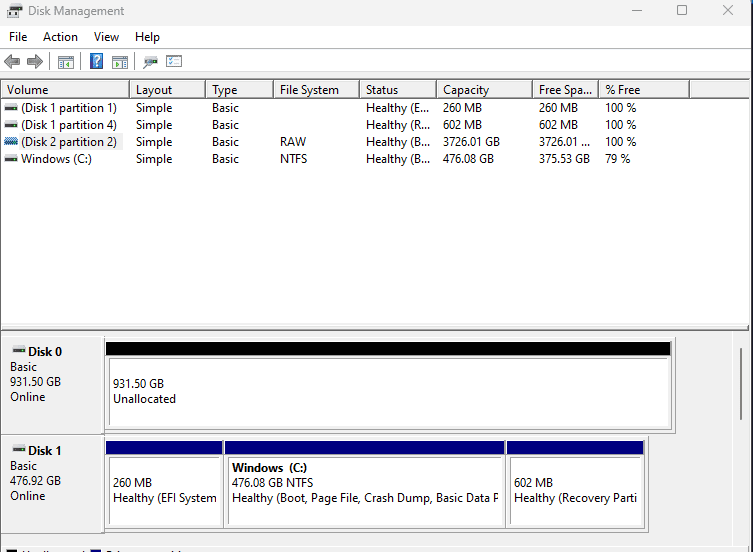Click the Disk Management title bar icon
Image resolution: width=753 pixels, height=552 pixels.
pyautogui.click(x=14, y=11)
